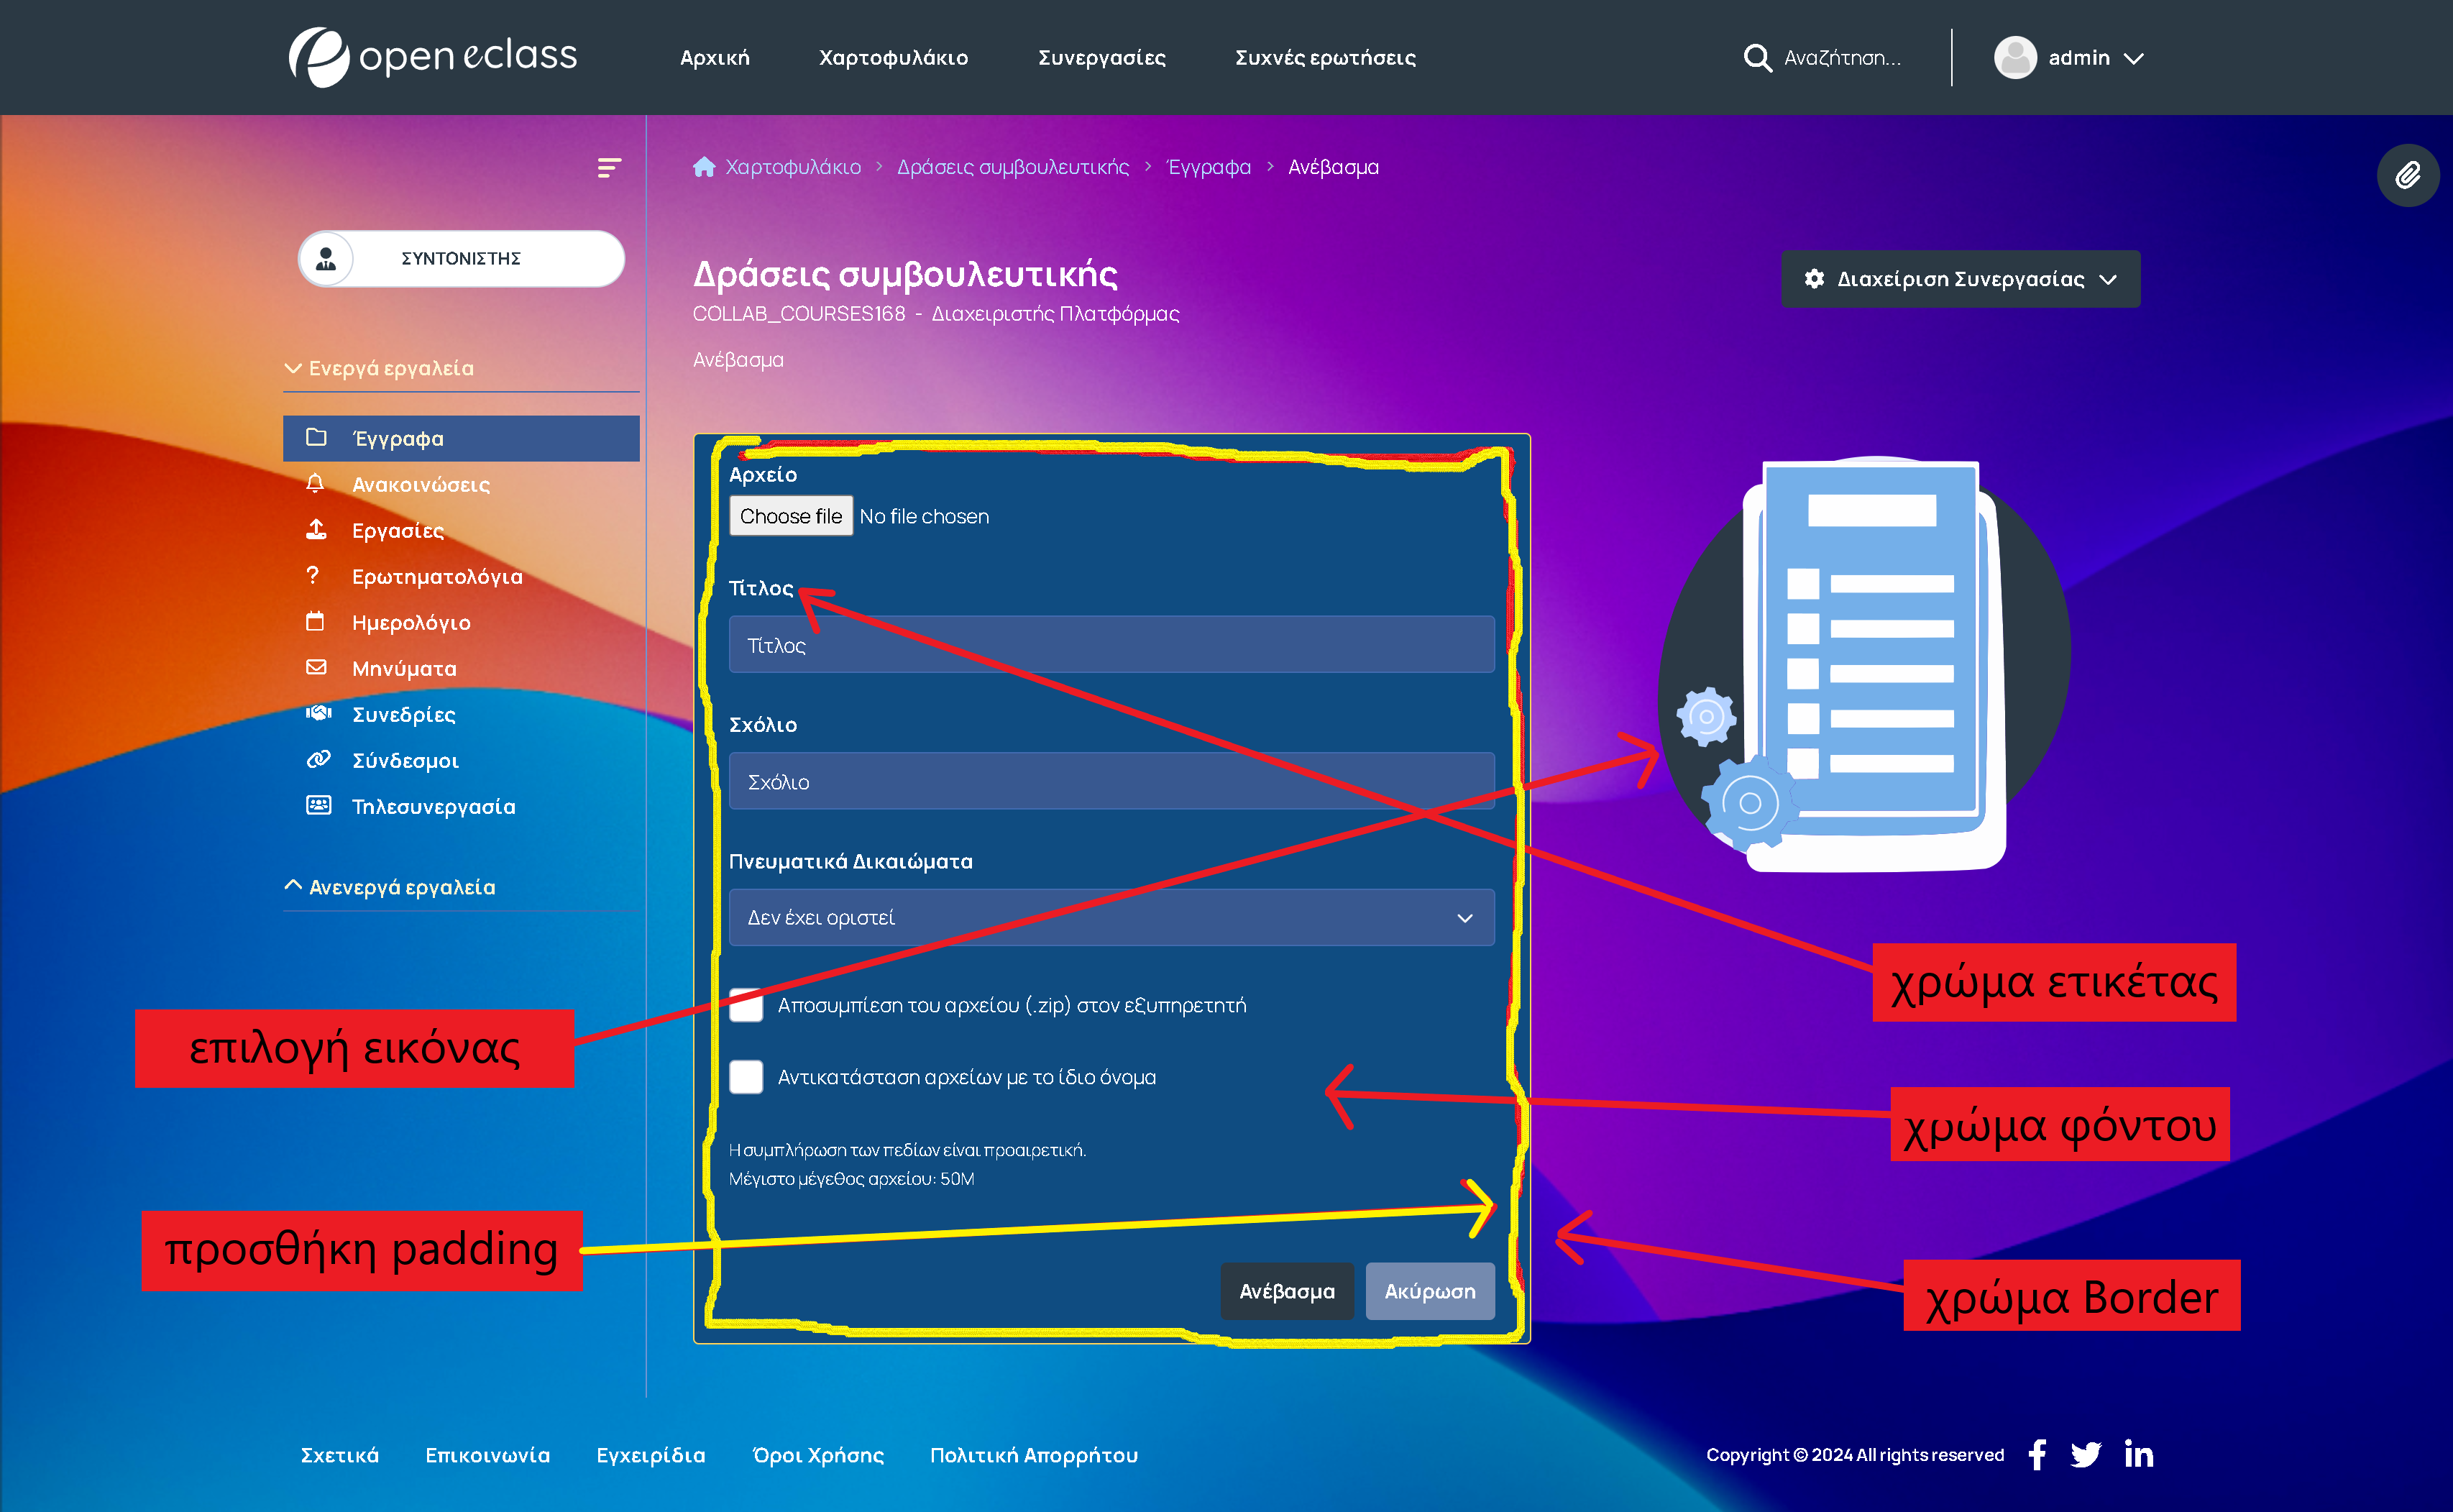The width and height of the screenshot is (2453, 1512).
Task: Open Συνεργασίες in top menu
Action: click(1102, 58)
